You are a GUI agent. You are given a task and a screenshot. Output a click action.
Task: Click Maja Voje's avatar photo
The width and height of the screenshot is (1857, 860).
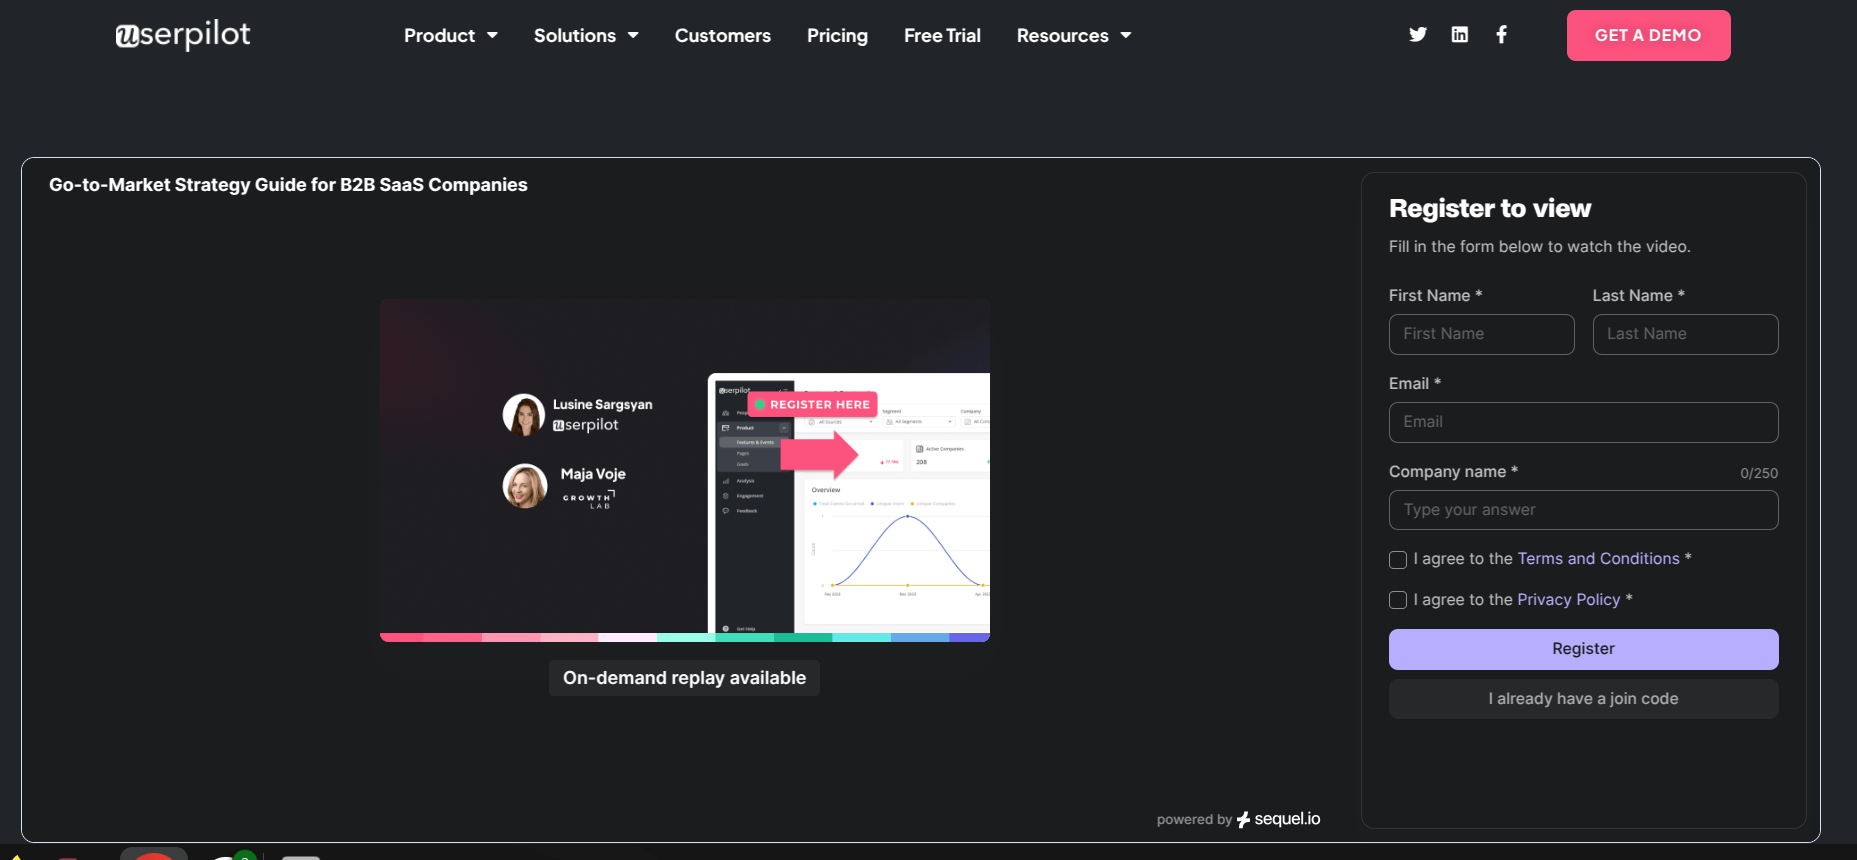click(x=524, y=486)
